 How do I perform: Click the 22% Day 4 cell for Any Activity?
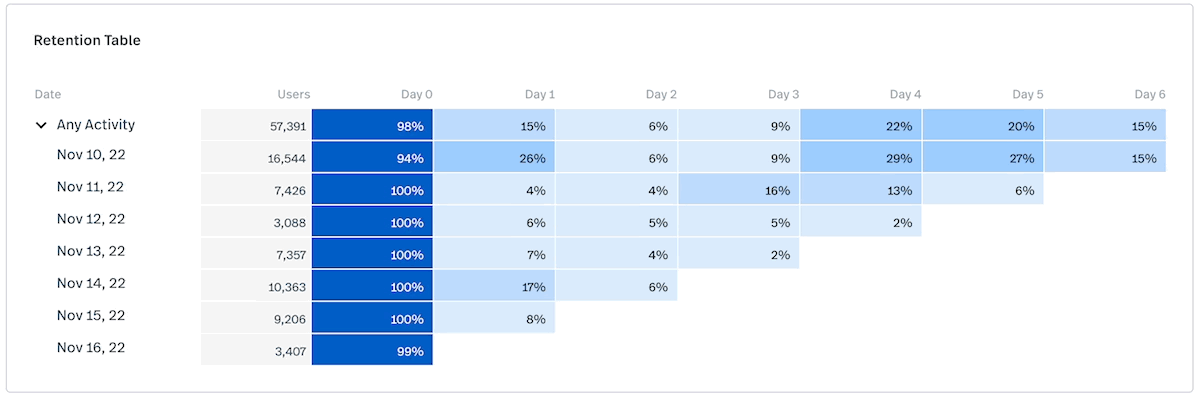click(x=861, y=126)
